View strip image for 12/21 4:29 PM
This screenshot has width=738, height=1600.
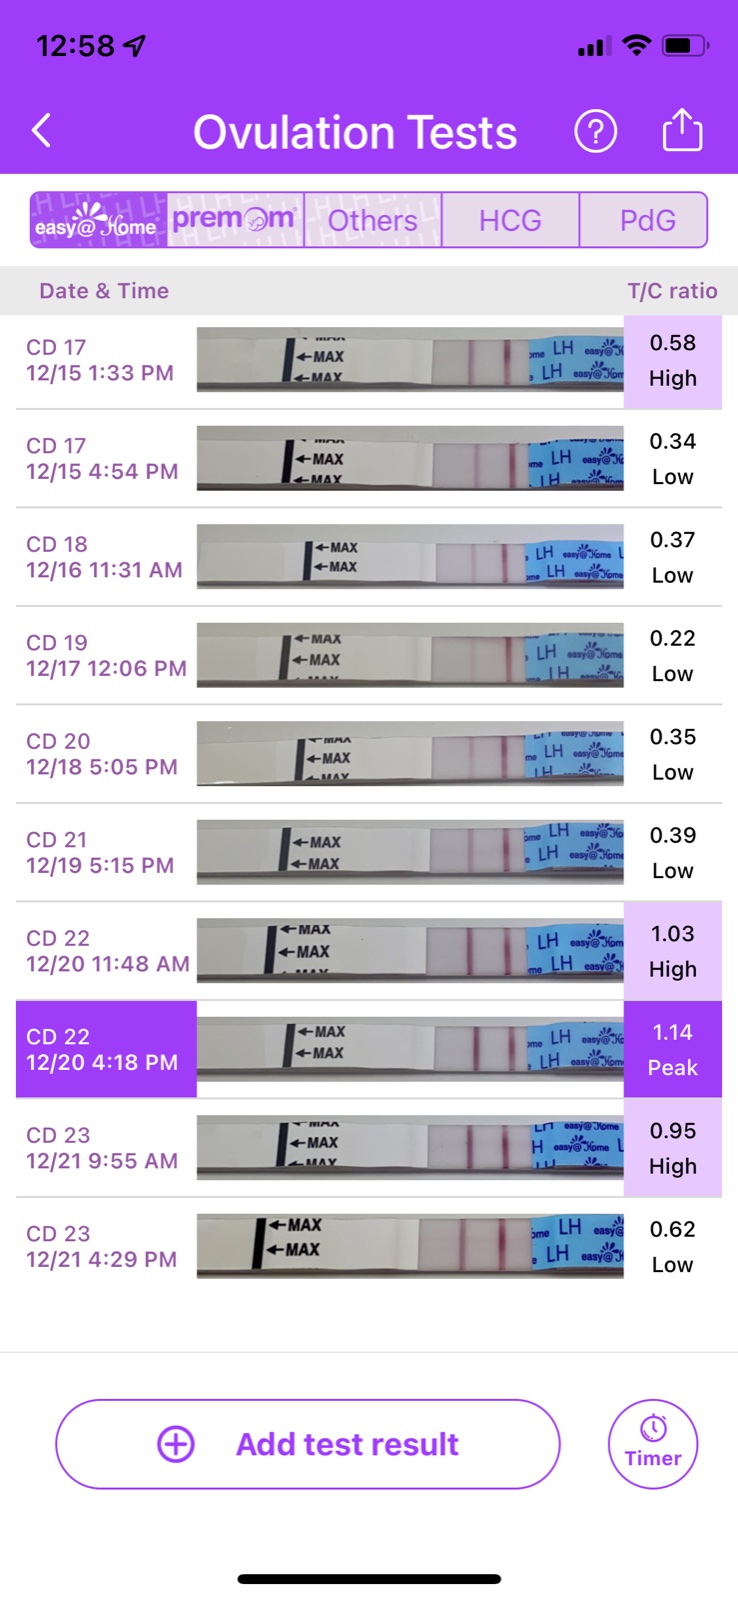click(410, 1246)
